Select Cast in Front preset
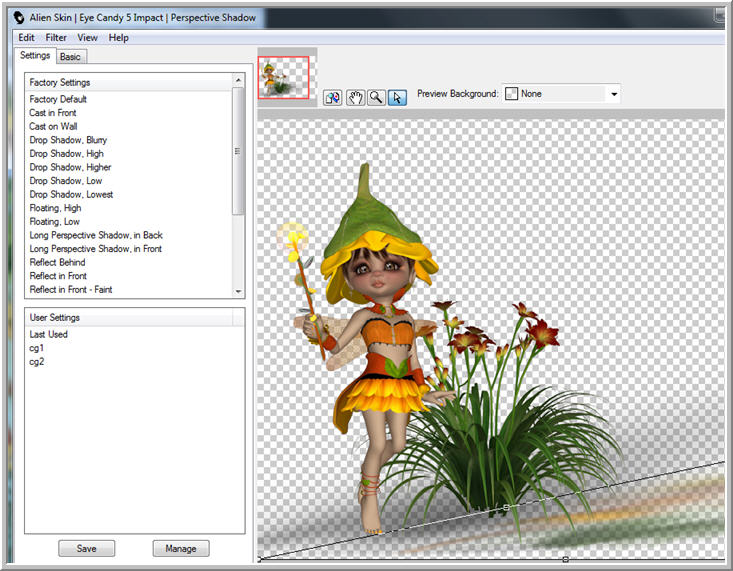 pos(52,113)
